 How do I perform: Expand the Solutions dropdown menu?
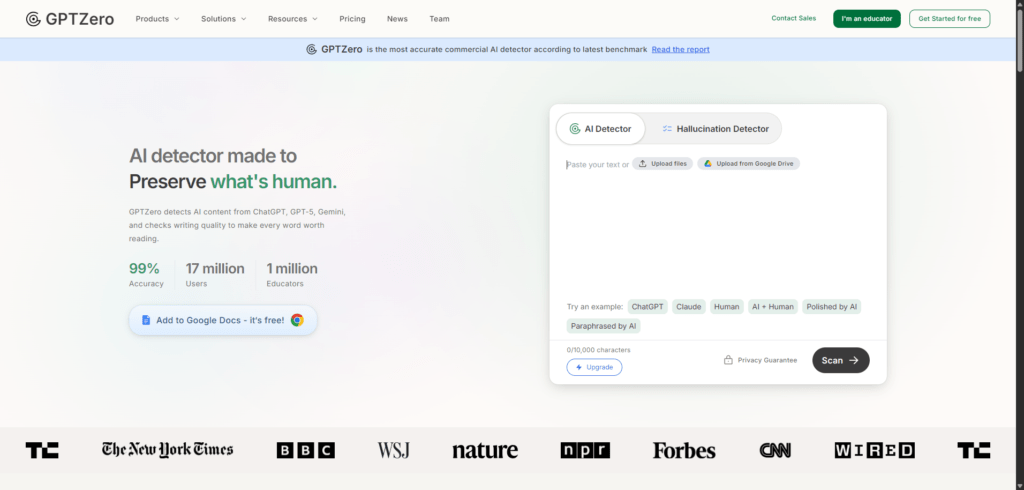[x=224, y=19]
